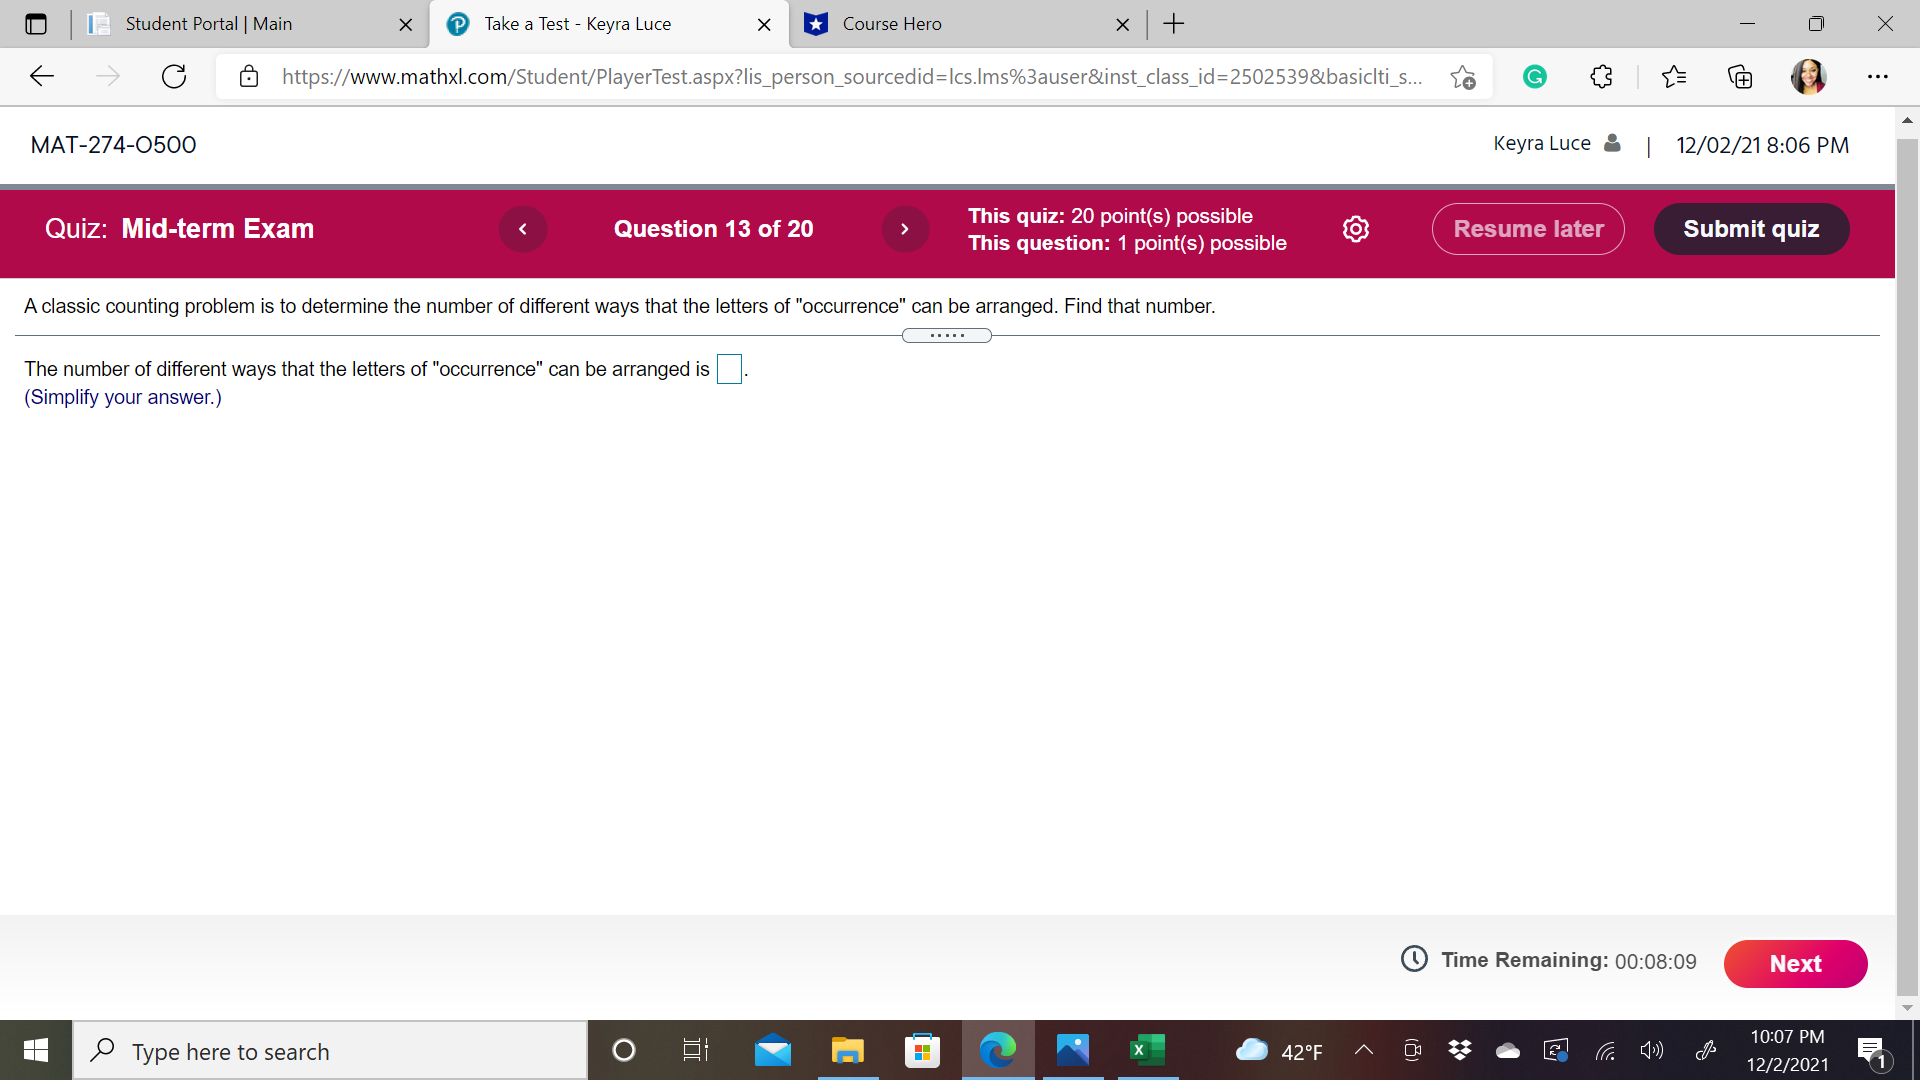Click the Submit quiz button
The image size is (1920, 1080).
coord(1751,229)
